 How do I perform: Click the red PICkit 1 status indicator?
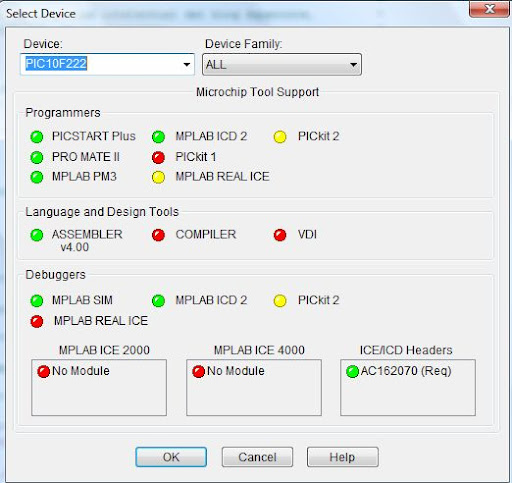158,157
